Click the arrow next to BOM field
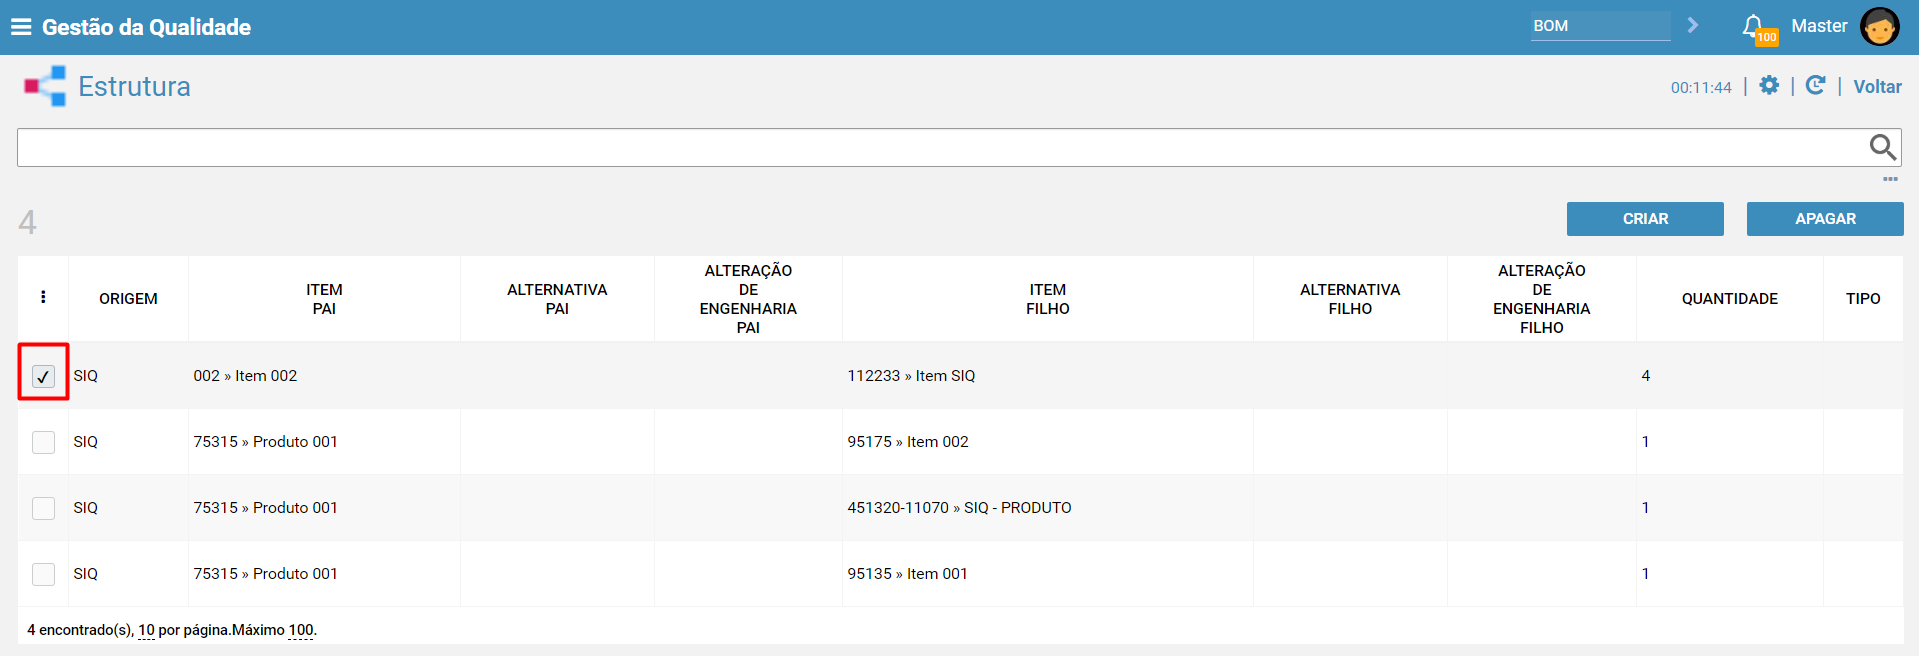The height and width of the screenshot is (656, 1919). click(x=1693, y=25)
